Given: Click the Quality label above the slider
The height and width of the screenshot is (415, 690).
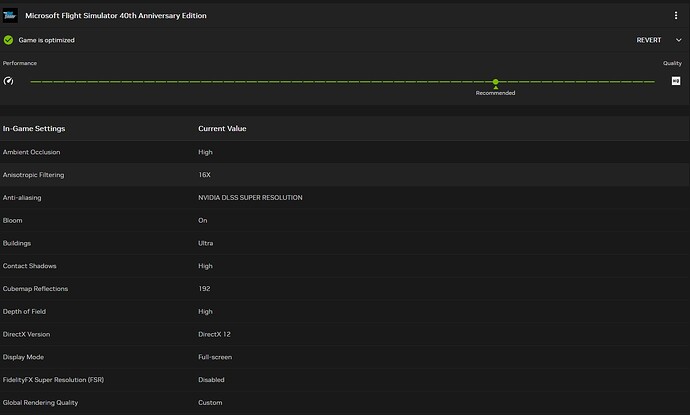Looking at the screenshot, I should coord(672,63).
